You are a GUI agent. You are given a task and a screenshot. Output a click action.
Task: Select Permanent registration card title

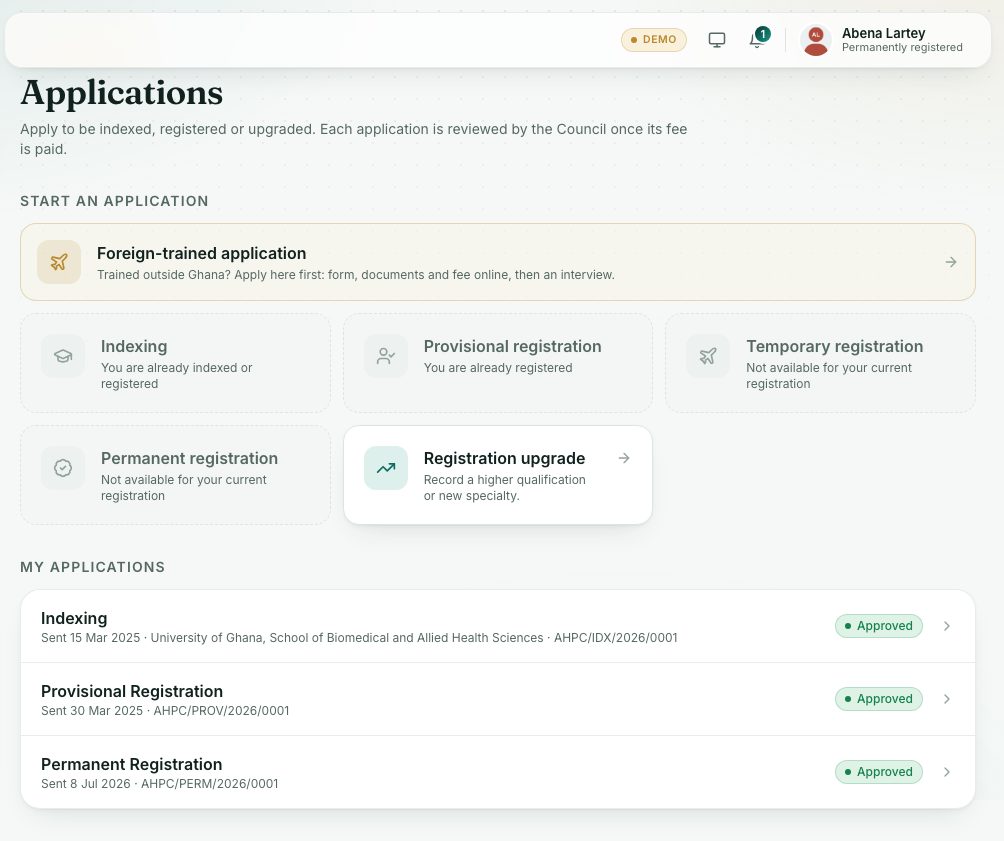tap(190, 459)
